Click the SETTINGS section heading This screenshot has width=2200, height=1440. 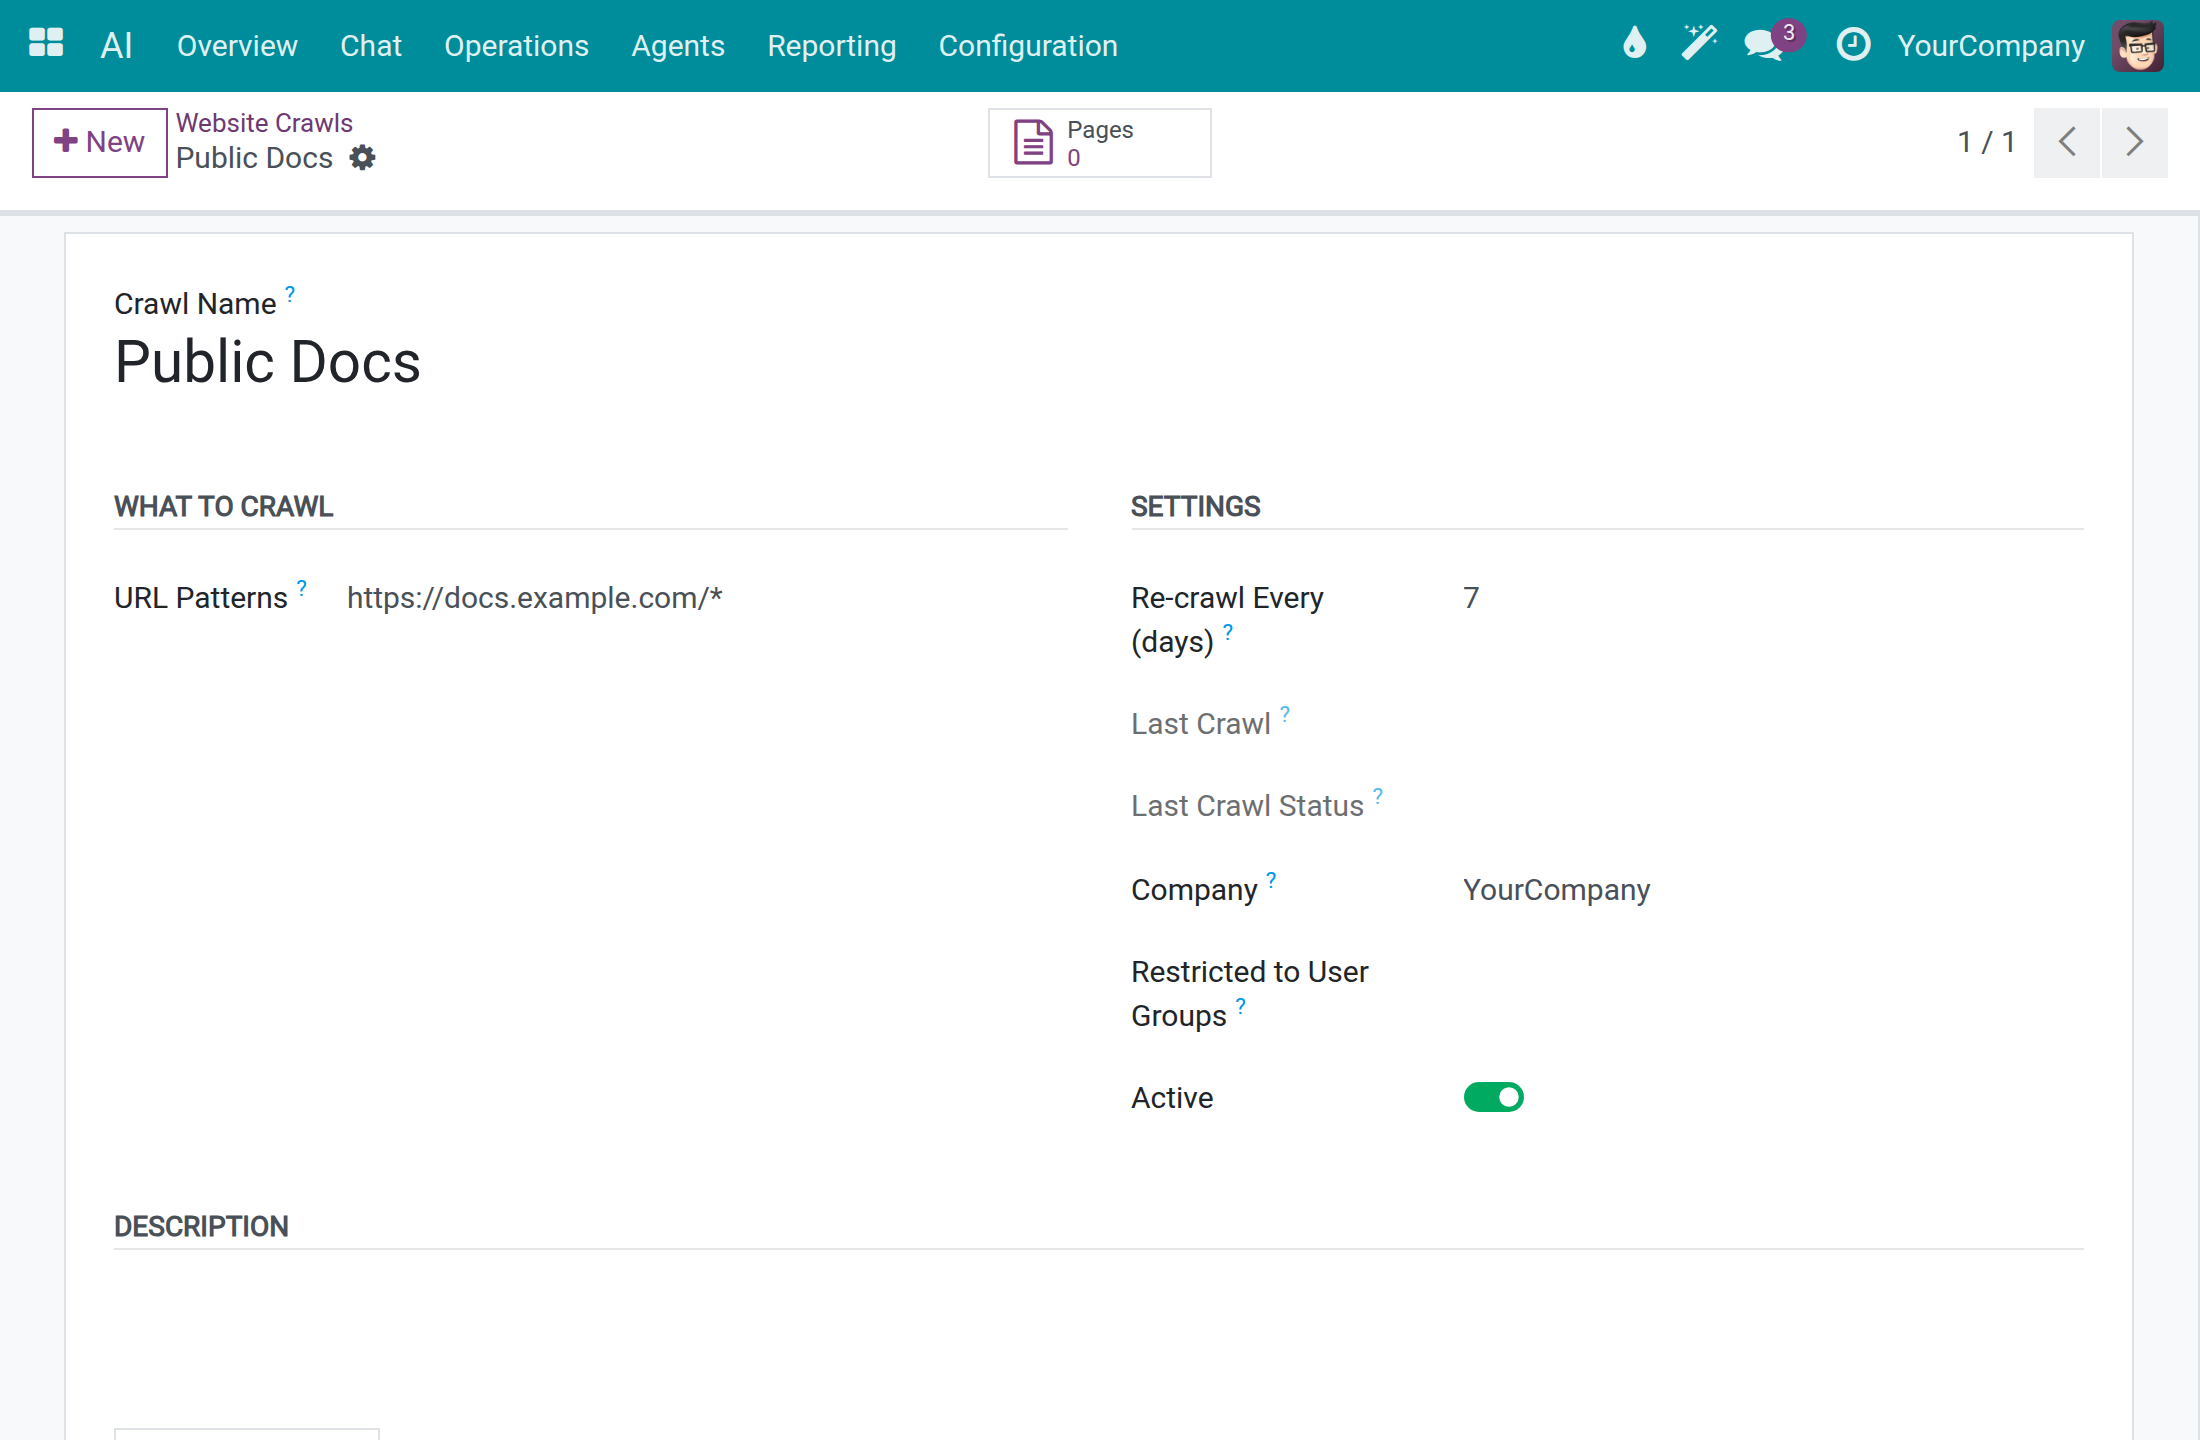point(1195,507)
